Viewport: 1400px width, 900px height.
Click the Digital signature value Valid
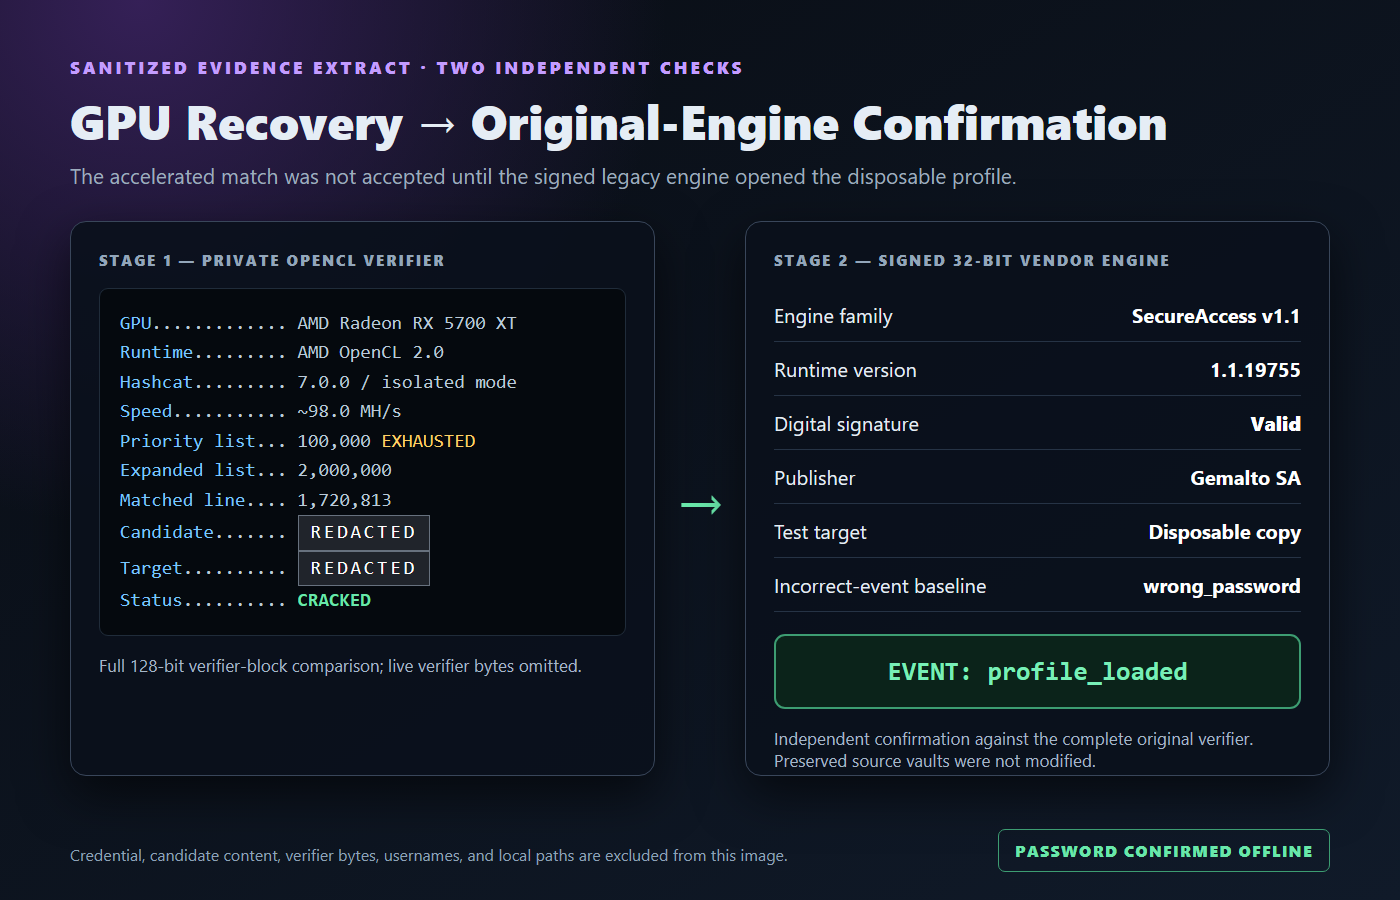coord(1275,424)
